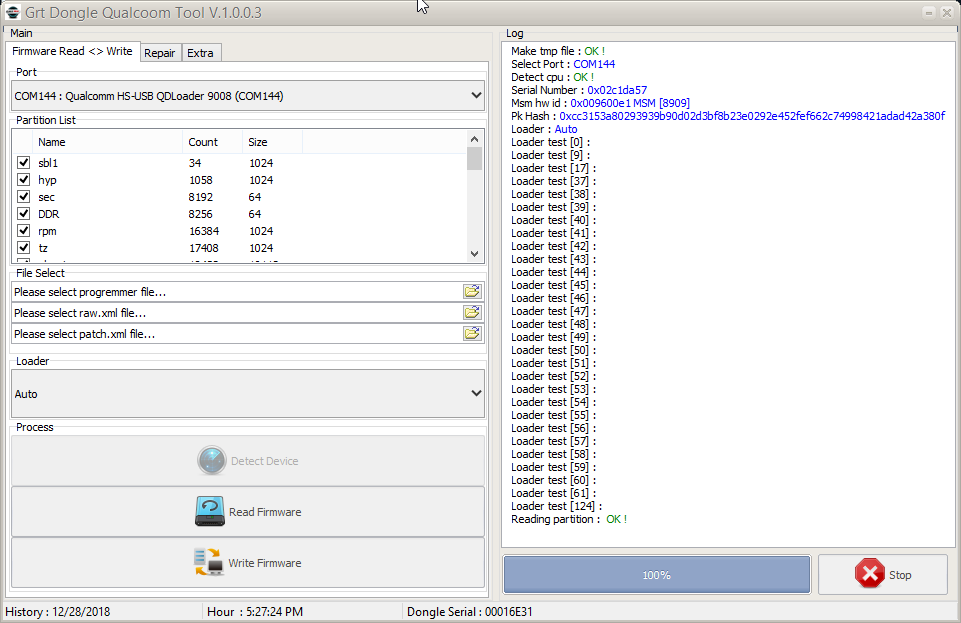Screen dimensions: 961x623
Task: Click Msm hw id value in log
Action: pos(630,103)
